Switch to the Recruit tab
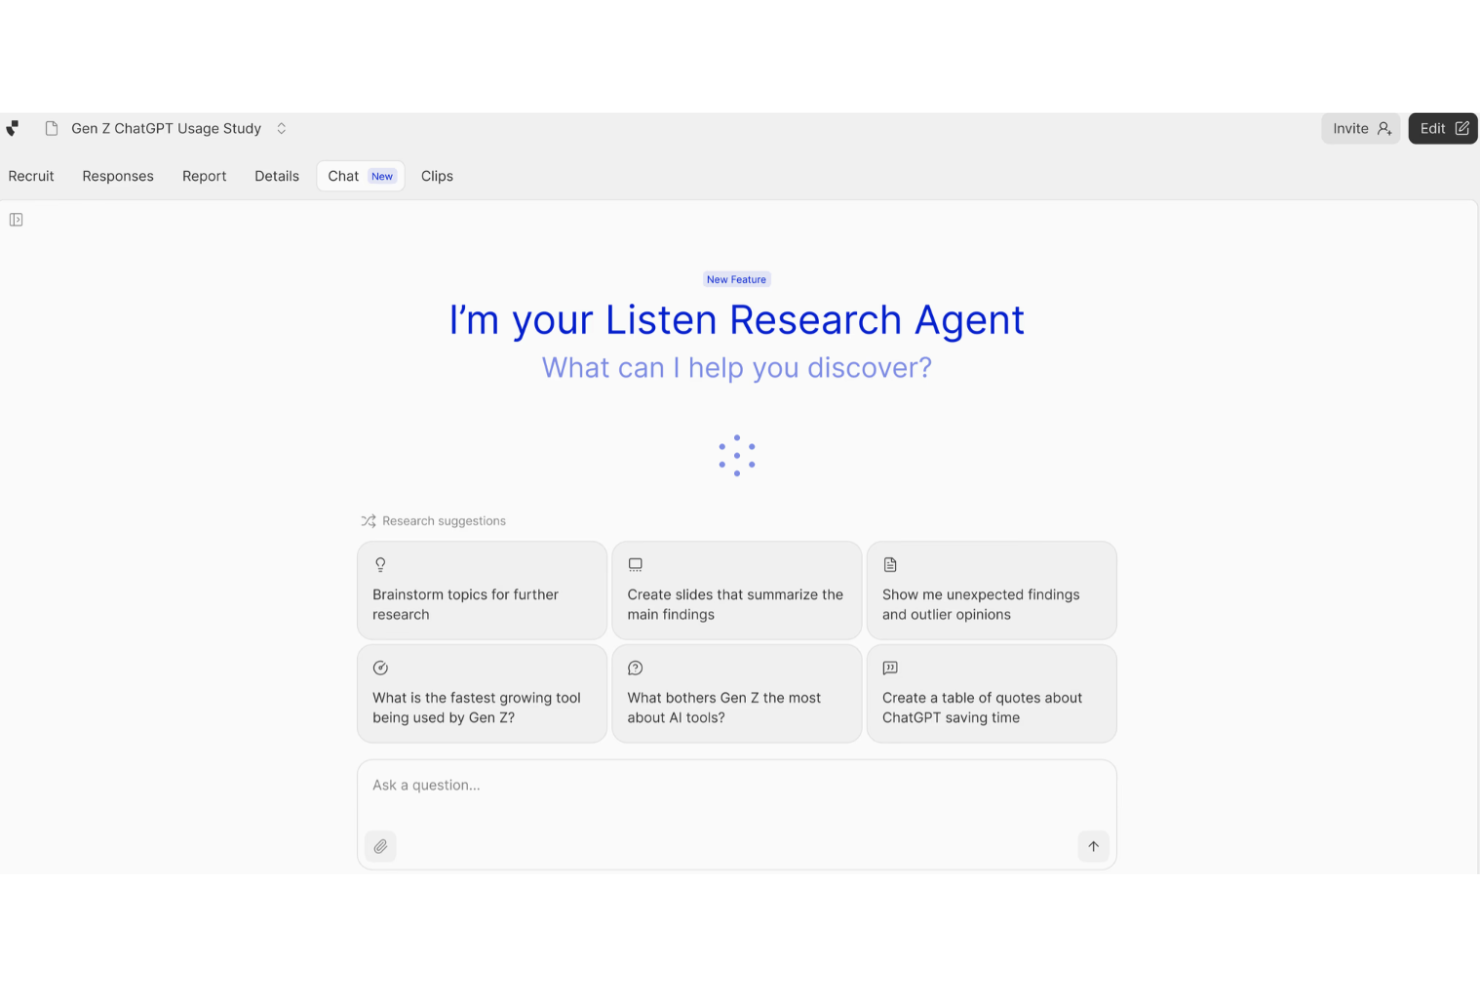Viewport: 1480px width, 987px height. click(x=31, y=176)
